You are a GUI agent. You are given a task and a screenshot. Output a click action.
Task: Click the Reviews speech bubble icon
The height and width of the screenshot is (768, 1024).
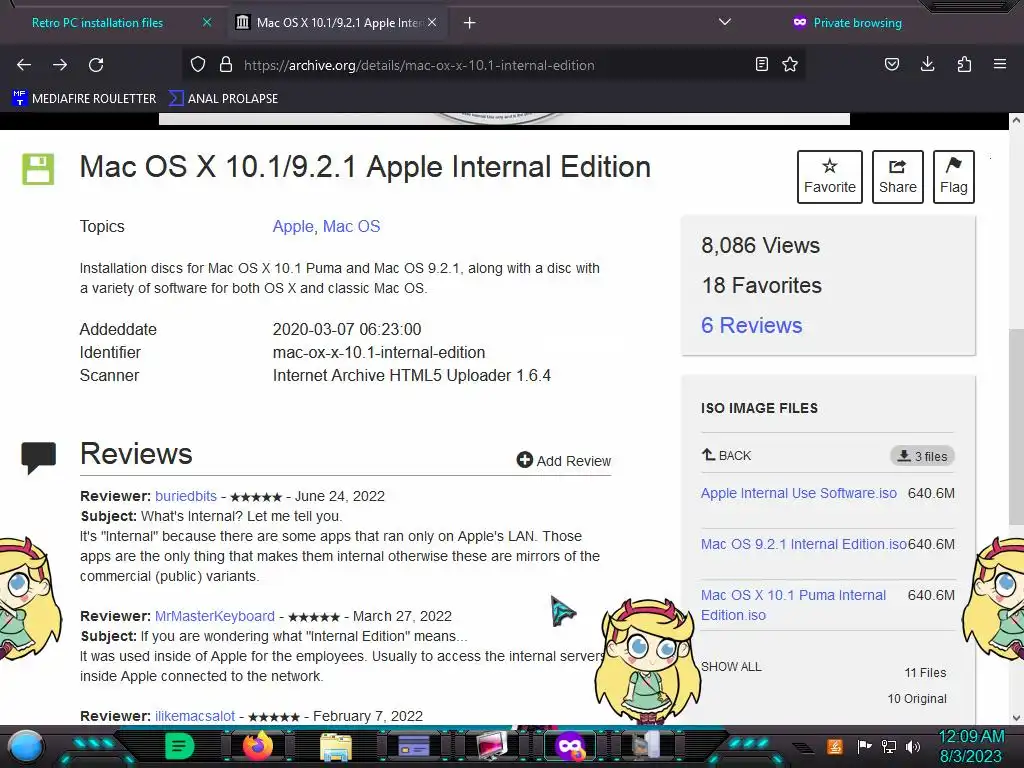point(39,458)
